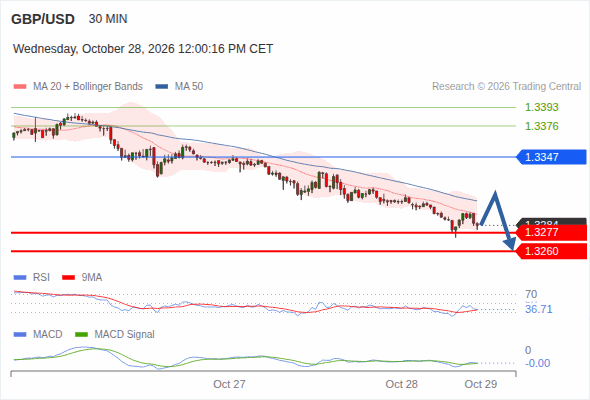Click the Oct 27 date axis label
The height and width of the screenshot is (400, 590).
(229, 384)
